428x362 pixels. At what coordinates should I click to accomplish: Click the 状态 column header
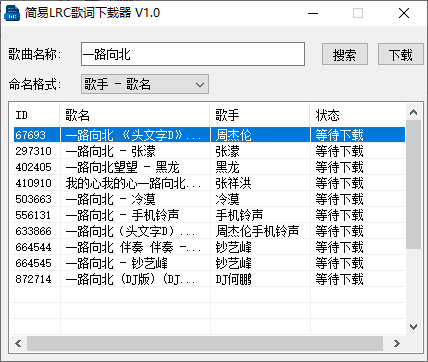(358, 115)
